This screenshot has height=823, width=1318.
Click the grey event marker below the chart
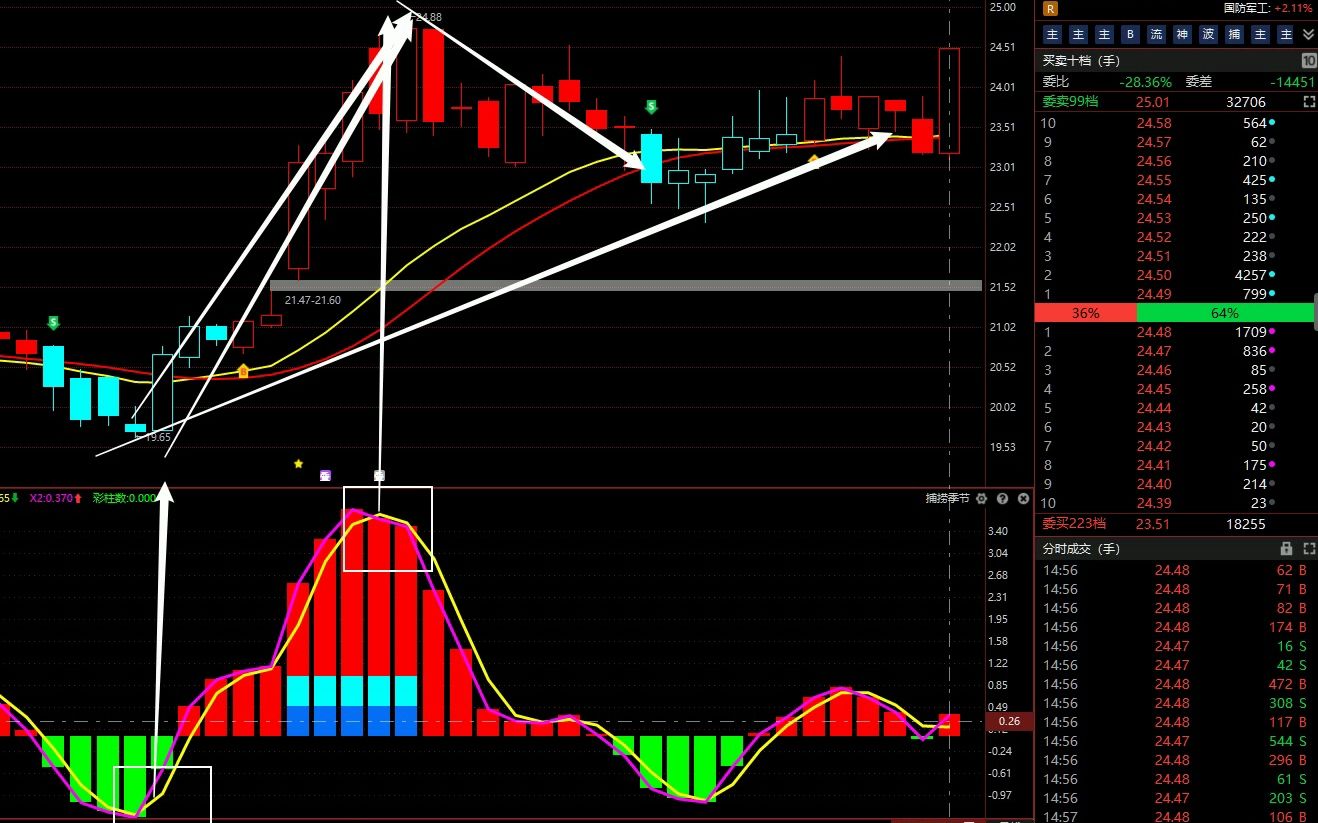click(x=379, y=475)
